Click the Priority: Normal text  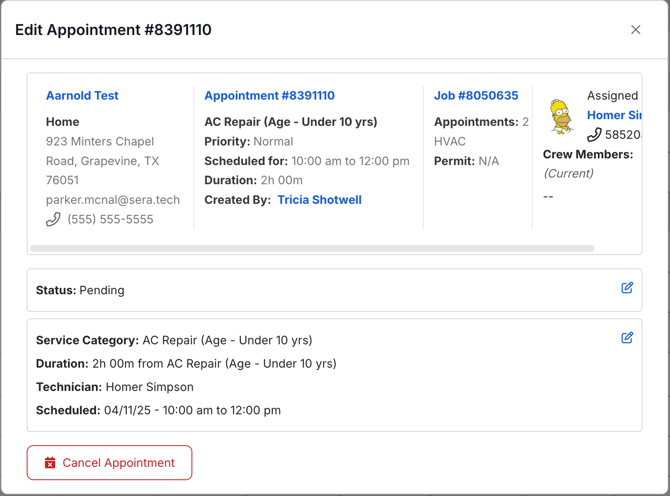coord(249,141)
